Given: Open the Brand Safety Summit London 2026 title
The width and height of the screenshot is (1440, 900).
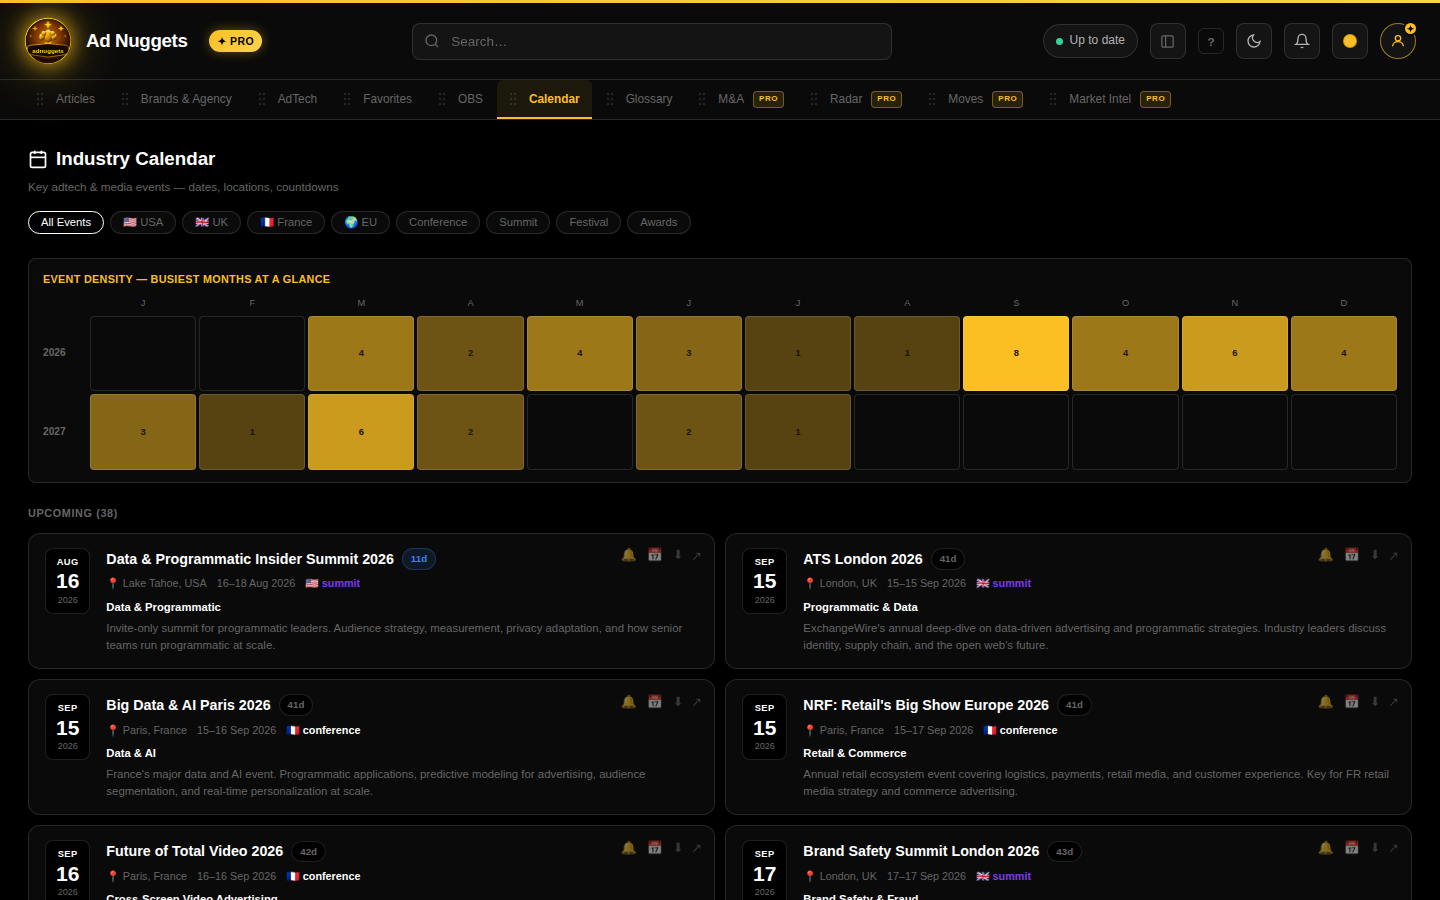Looking at the screenshot, I should [921, 851].
